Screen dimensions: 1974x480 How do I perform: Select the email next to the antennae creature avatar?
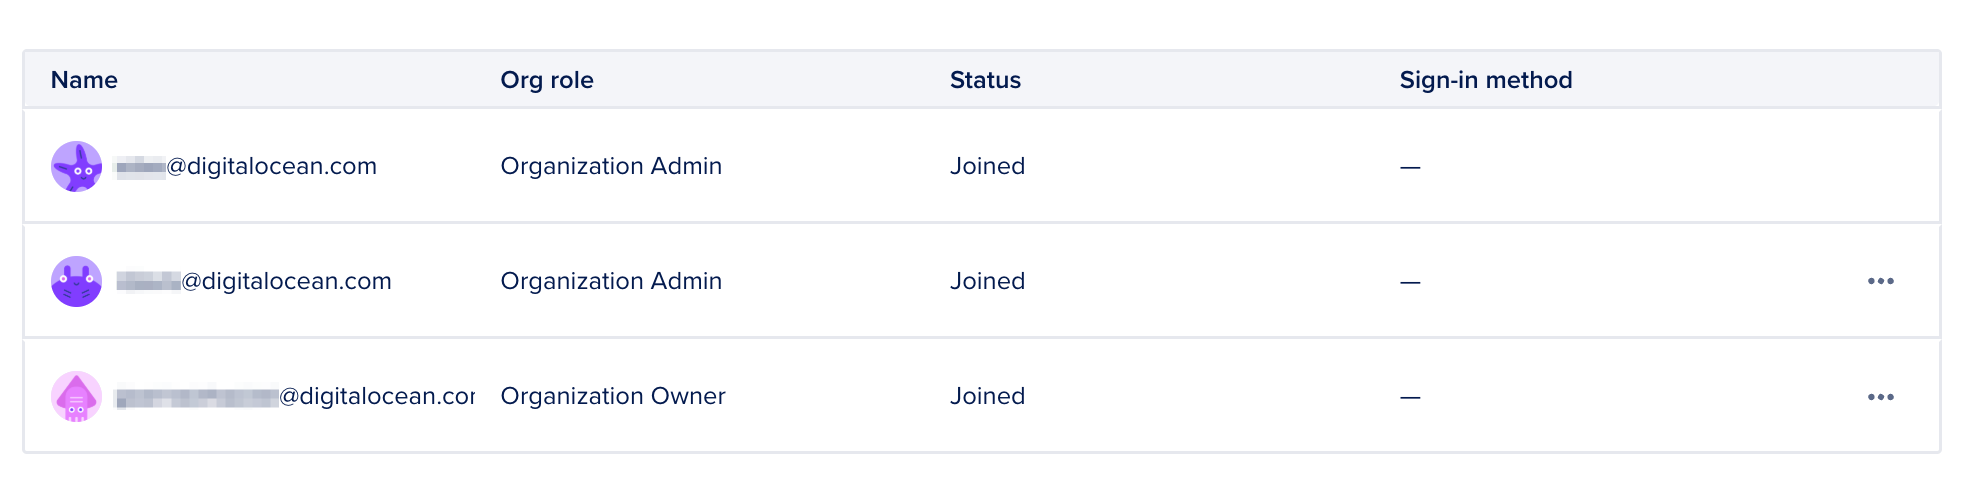(x=254, y=281)
